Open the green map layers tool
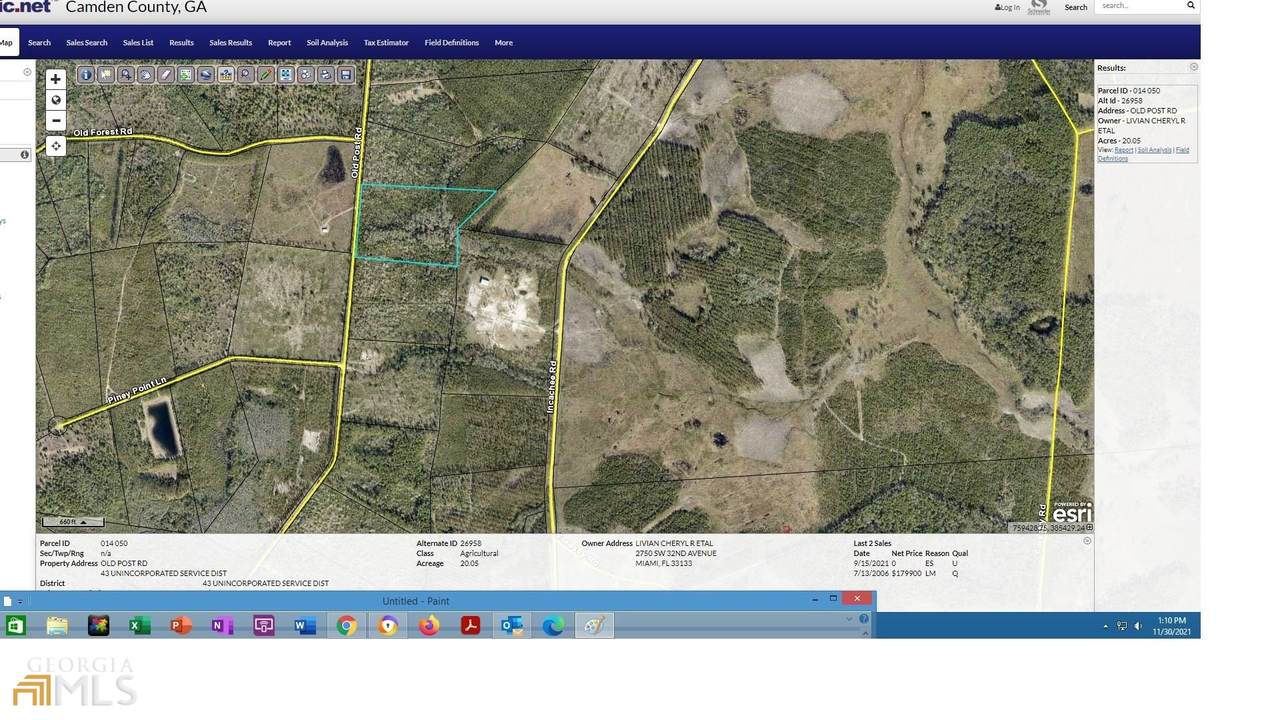 (x=186, y=74)
